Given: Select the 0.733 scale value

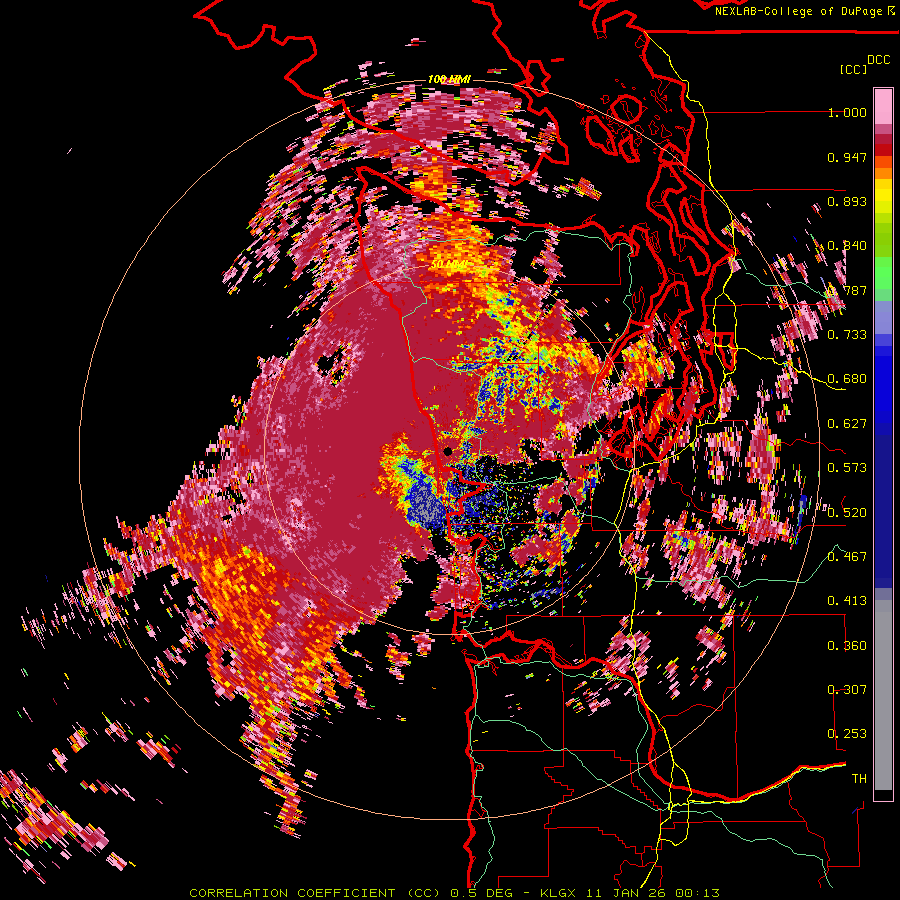Looking at the screenshot, I should [847, 335].
